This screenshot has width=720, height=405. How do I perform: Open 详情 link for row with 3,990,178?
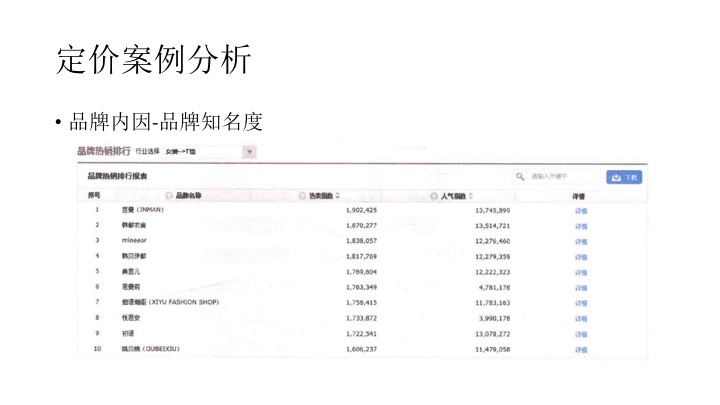point(581,319)
